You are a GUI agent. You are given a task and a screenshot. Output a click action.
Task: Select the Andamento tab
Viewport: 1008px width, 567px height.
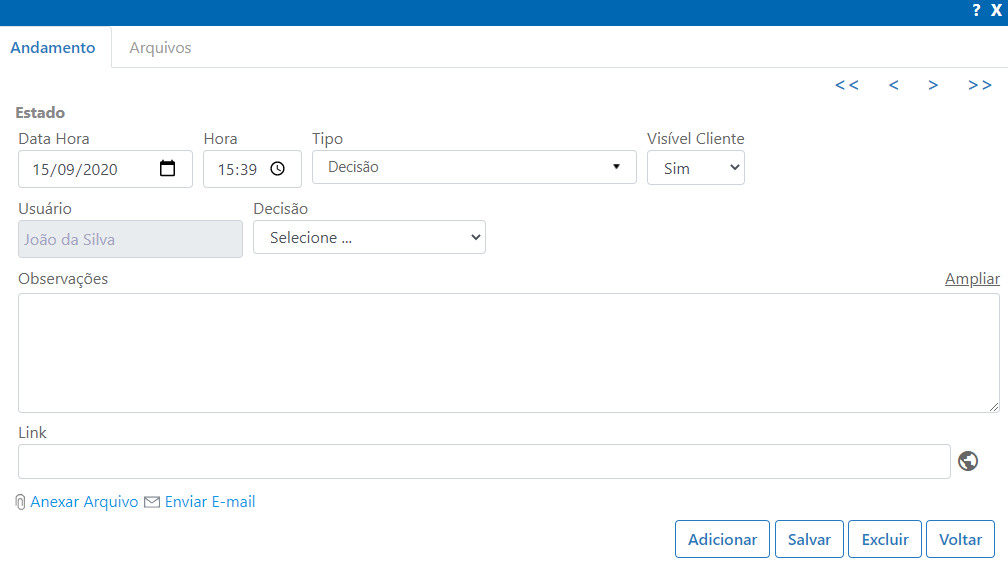pyautogui.click(x=53, y=48)
